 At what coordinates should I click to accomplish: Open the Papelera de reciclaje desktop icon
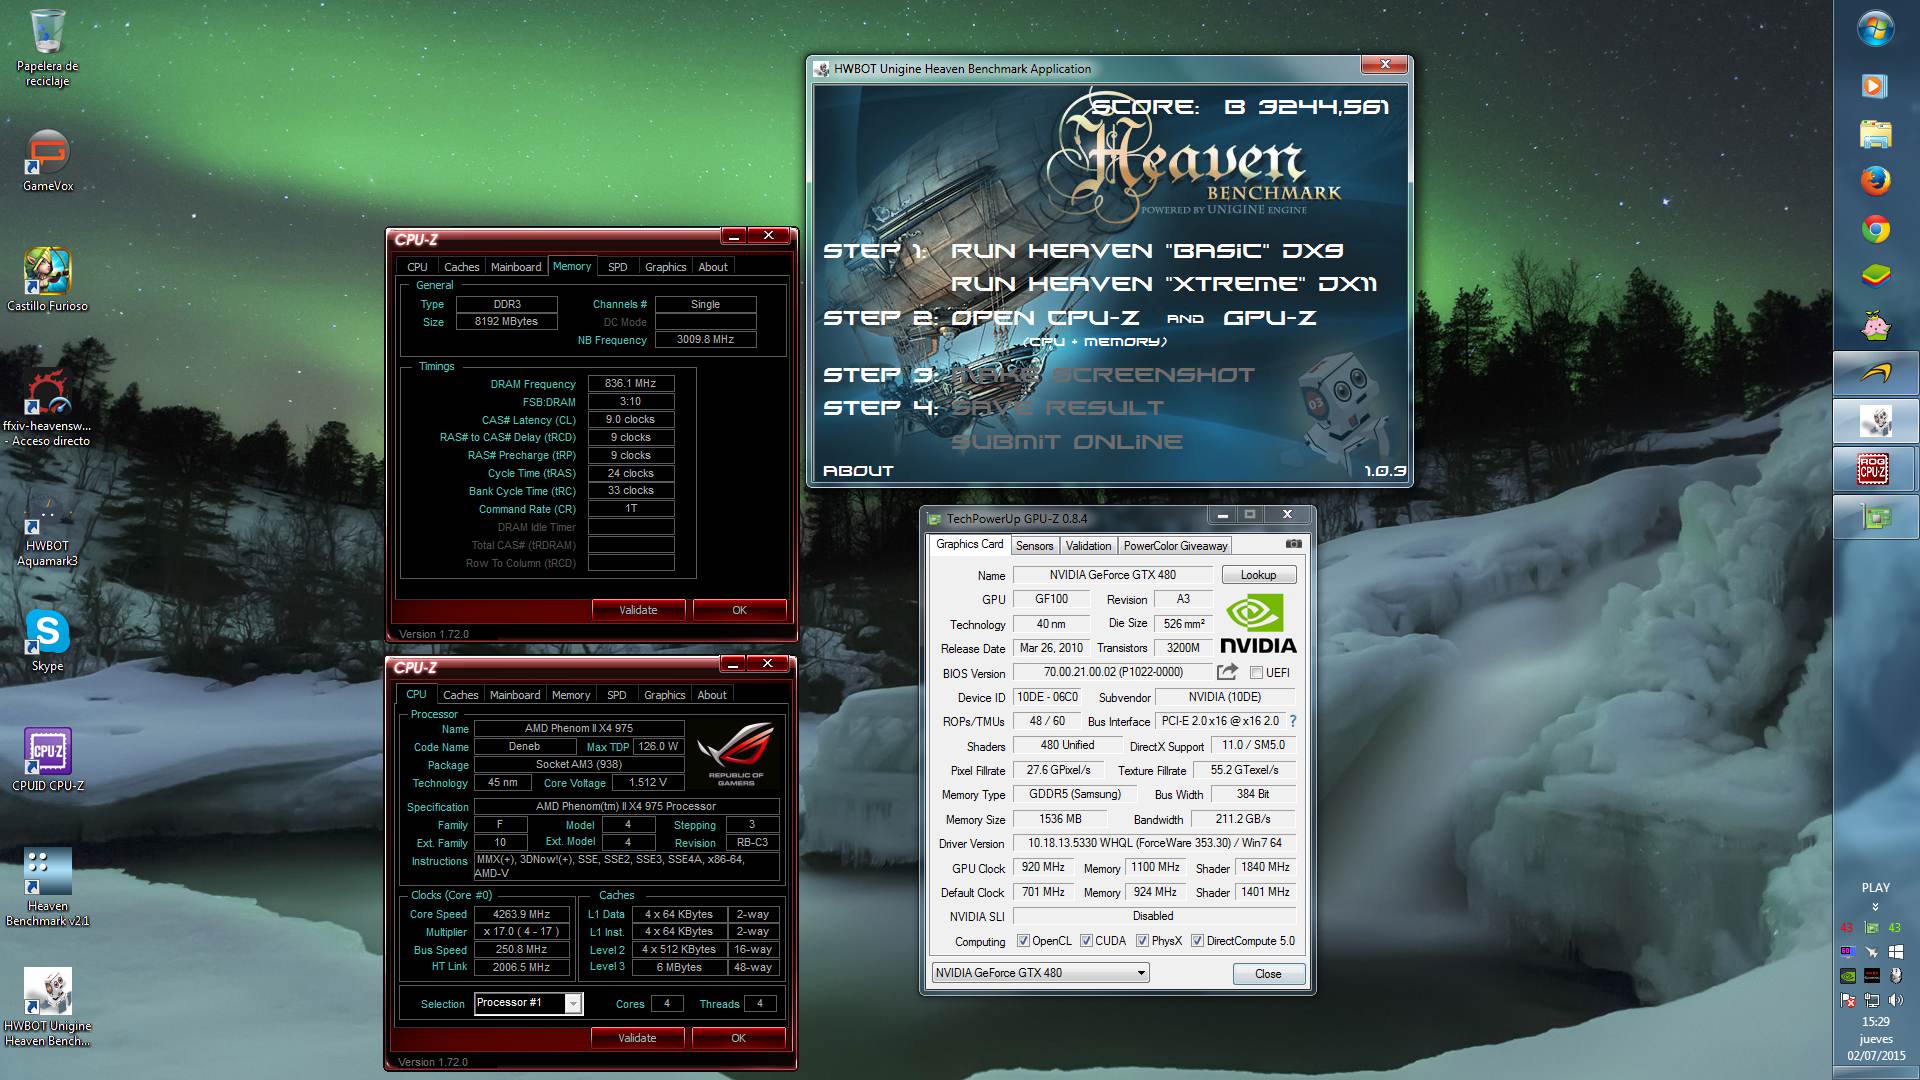pyautogui.click(x=47, y=47)
